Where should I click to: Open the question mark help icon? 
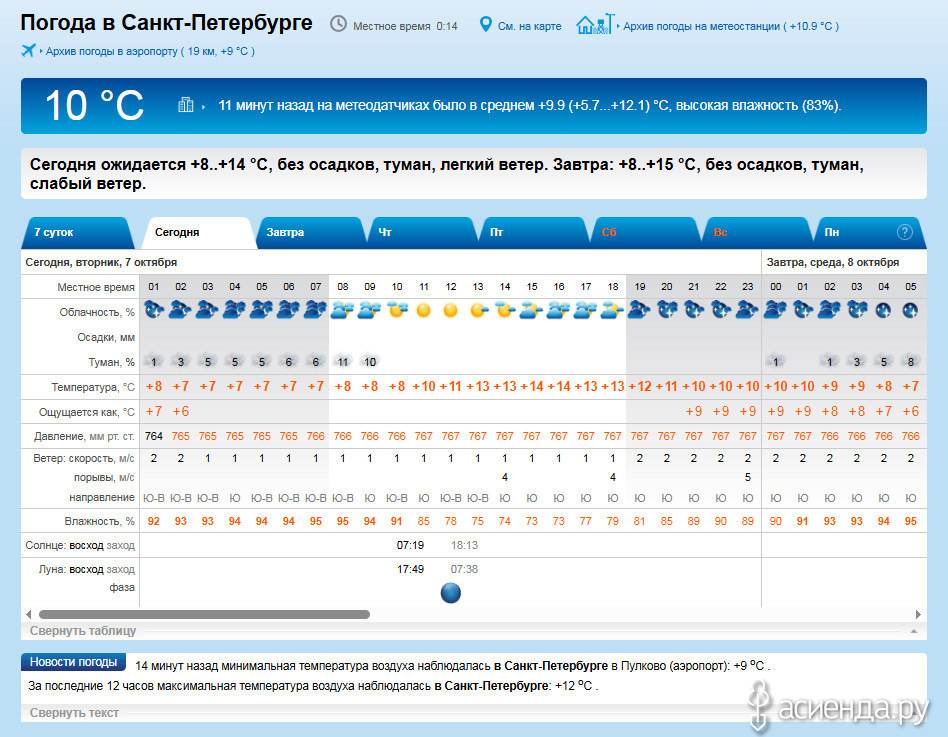[905, 232]
